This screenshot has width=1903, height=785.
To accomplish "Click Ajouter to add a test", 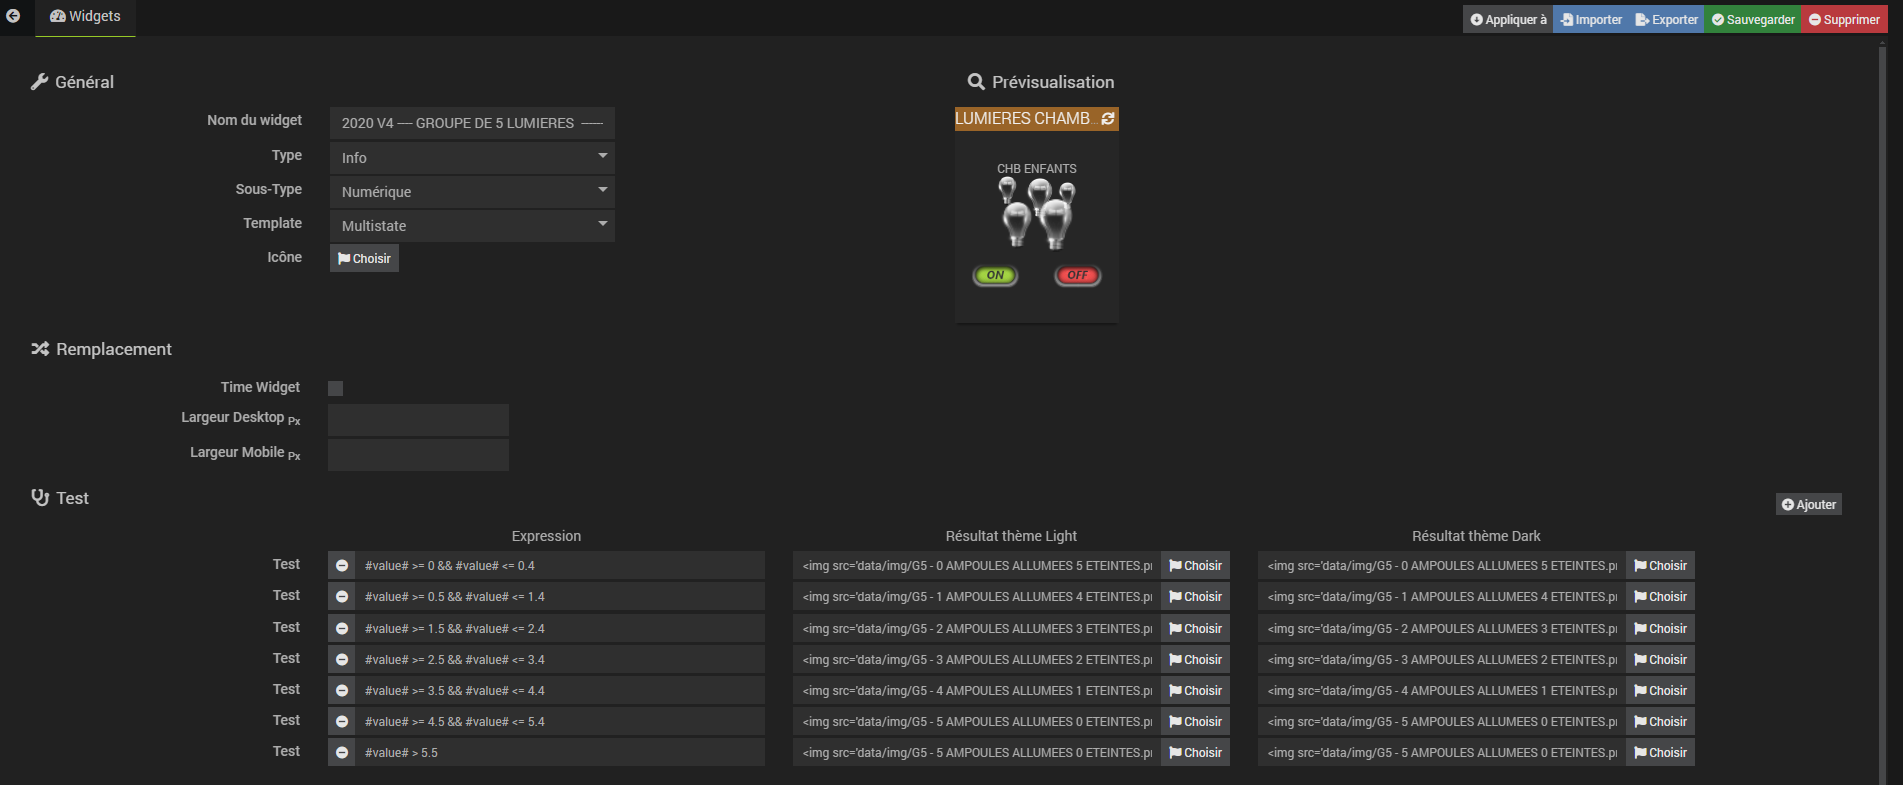I will pyautogui.click(x=1808, y=505).
